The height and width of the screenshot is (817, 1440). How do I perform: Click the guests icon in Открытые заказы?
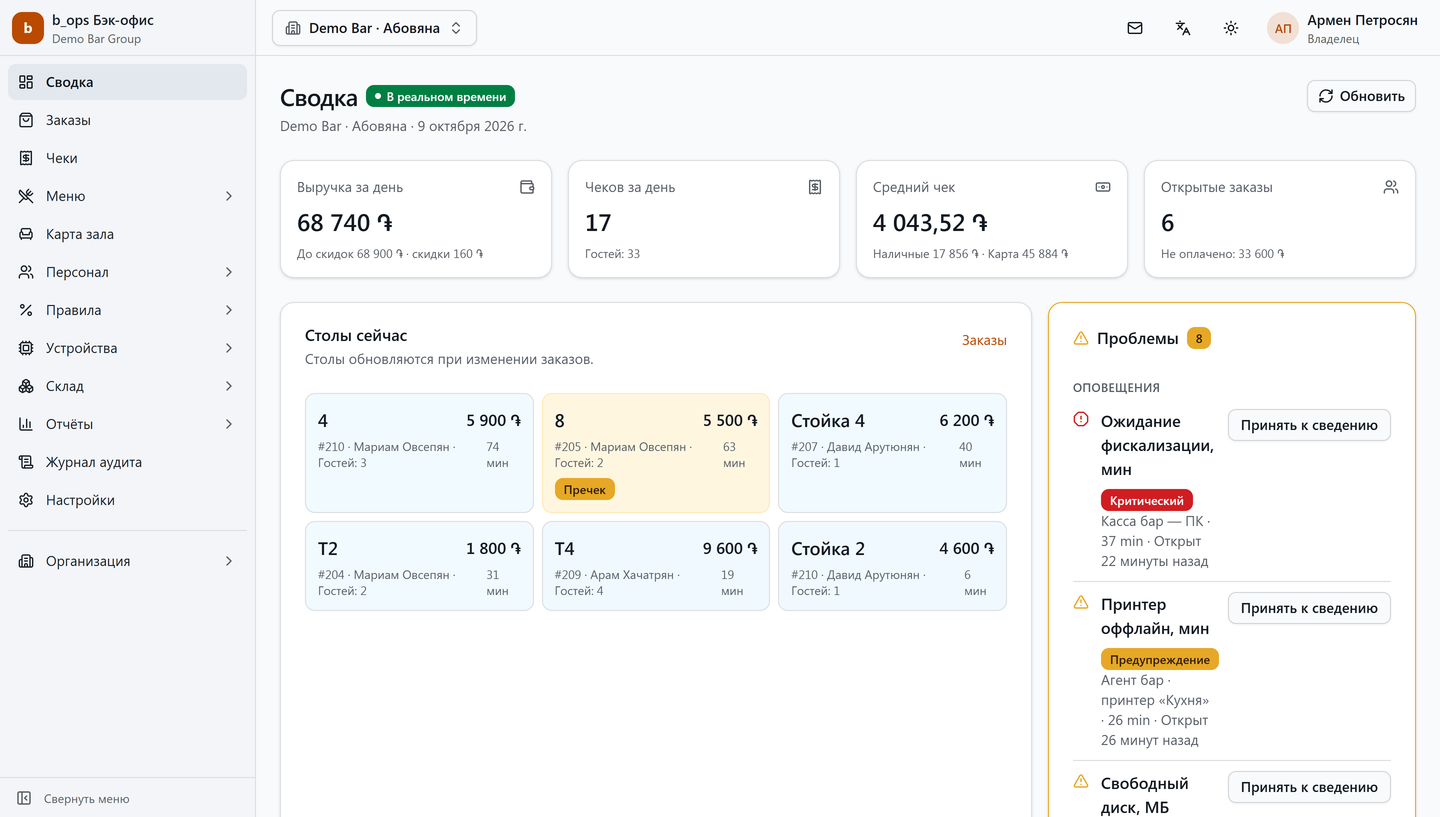click(x=1391, y=187)
